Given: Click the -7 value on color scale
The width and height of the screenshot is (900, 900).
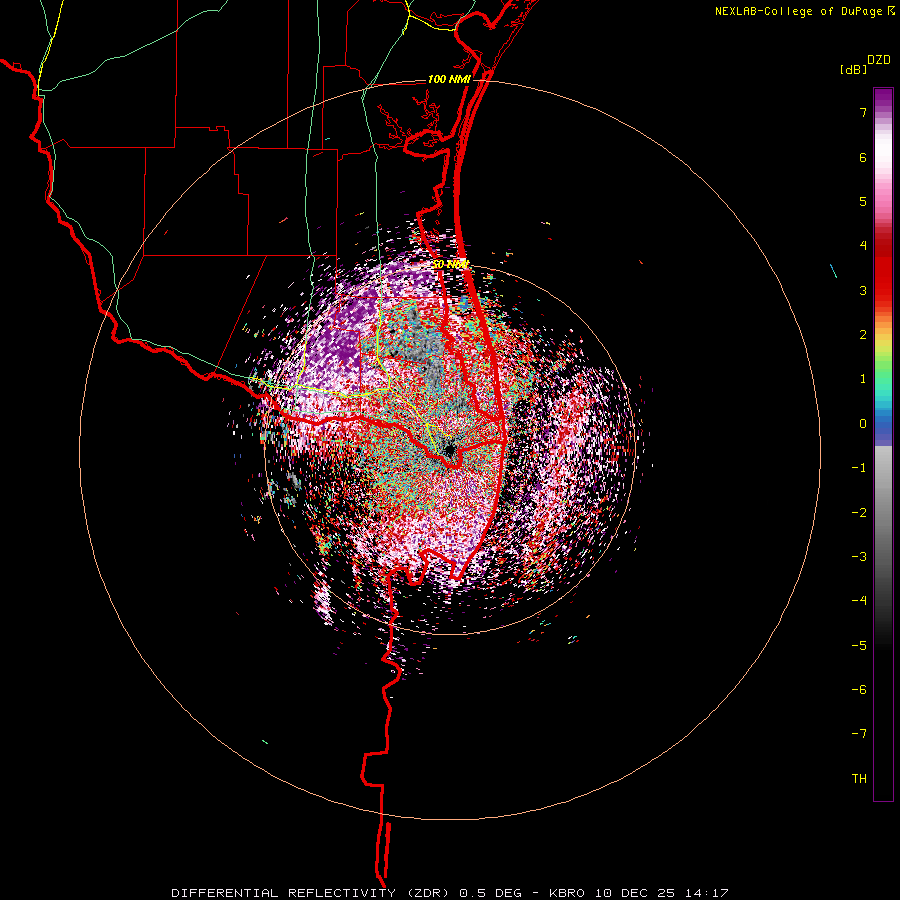Looking at the screenshot, I should tap(859, 734).
